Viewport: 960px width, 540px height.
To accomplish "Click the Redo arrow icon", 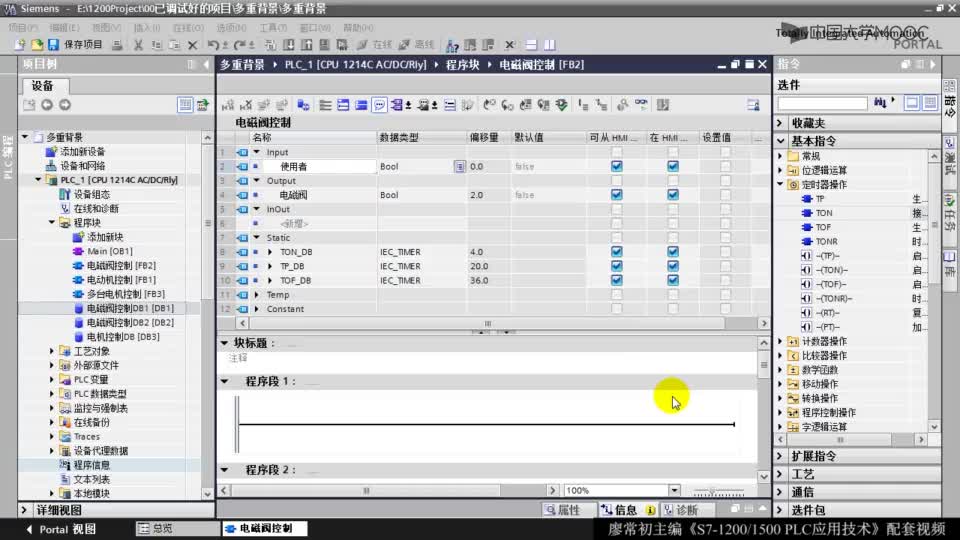I will (x=240, y=45).
